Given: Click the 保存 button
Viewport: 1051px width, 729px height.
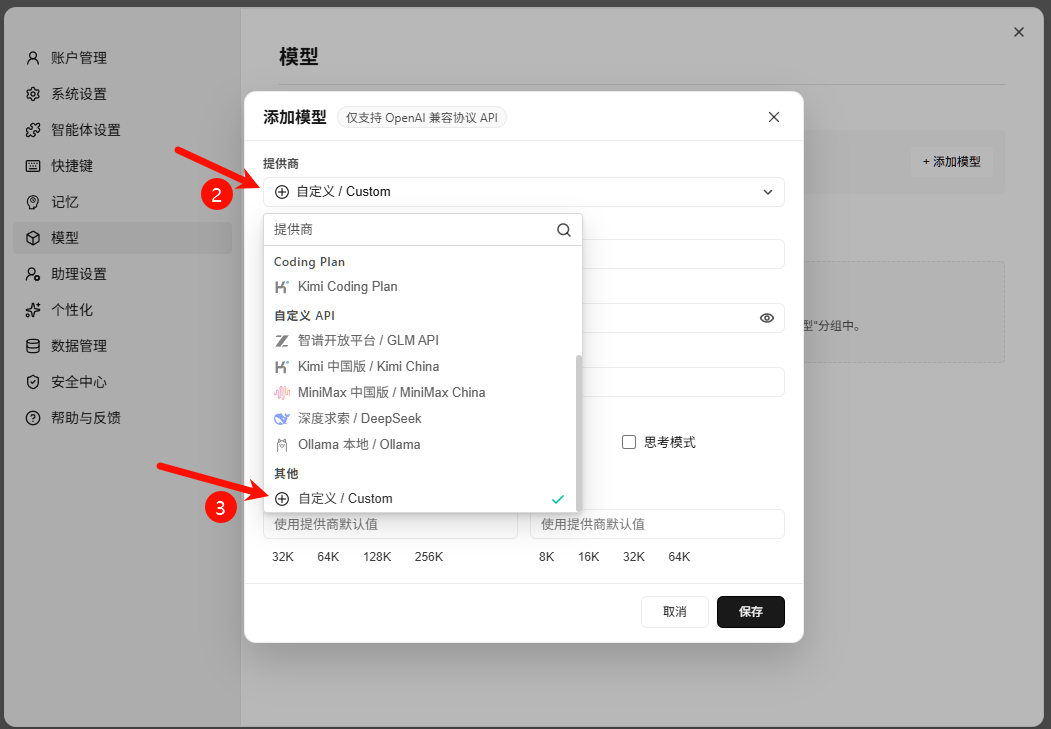Looking at the screenshot, I should (751, 612).
